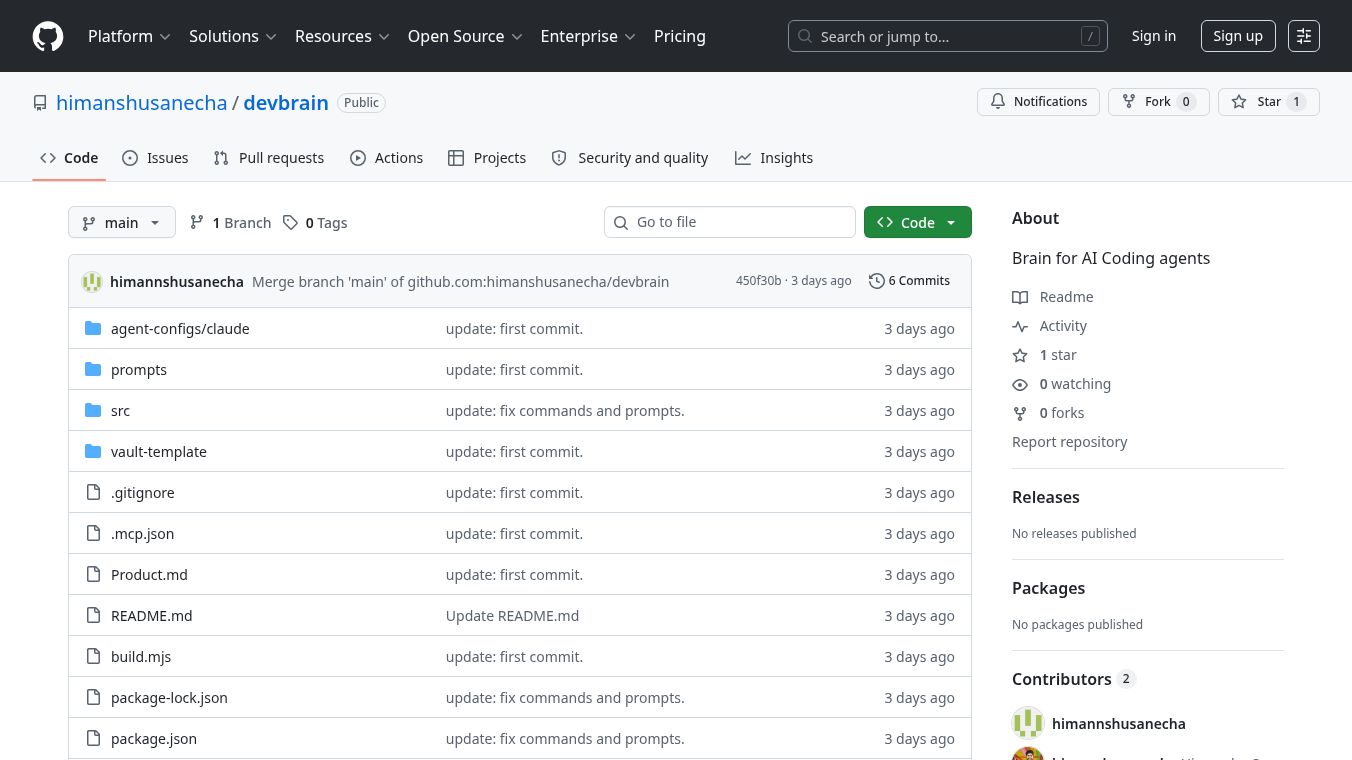Open himanshusanecha owner profile link
Screen dimensions: 1352x760
tap(141, 103)
